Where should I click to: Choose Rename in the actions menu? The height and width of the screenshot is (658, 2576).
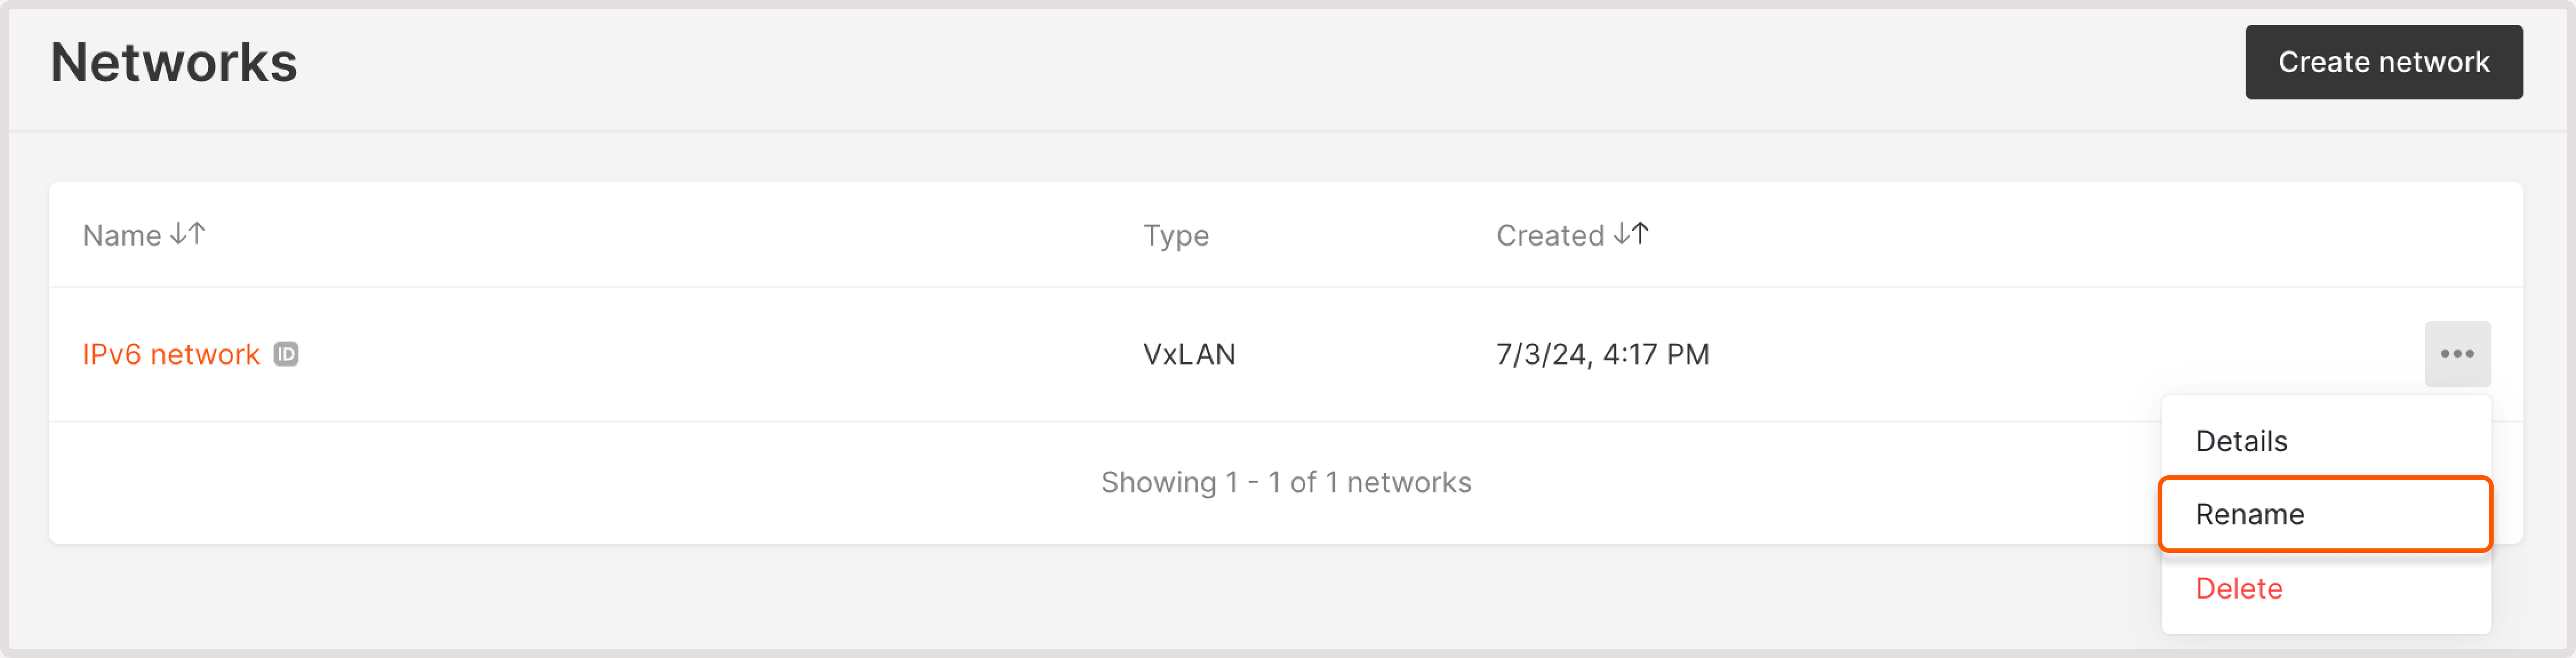click(2249, 514)
